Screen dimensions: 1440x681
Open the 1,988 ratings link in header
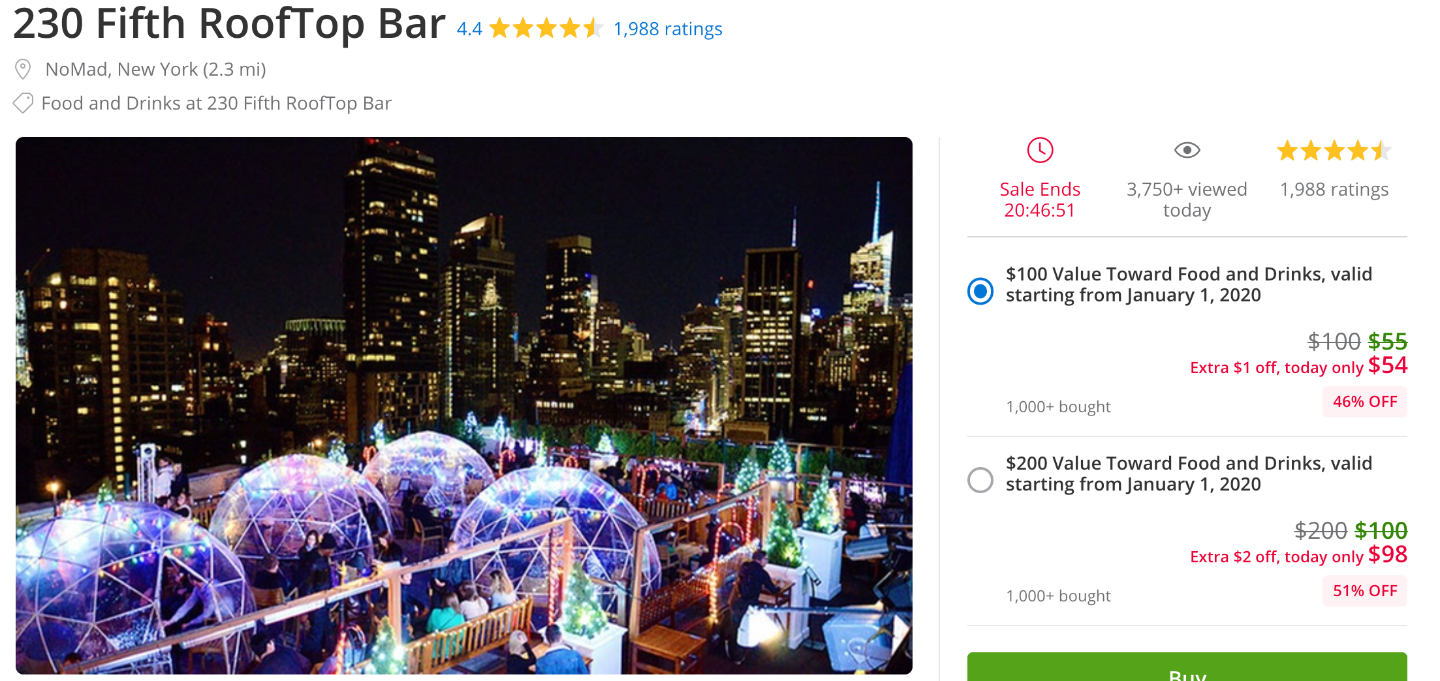point(668,29)
